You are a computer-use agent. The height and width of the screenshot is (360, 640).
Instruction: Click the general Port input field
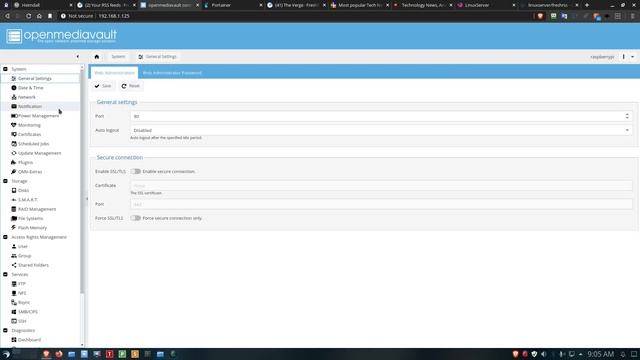coord(377,116)
